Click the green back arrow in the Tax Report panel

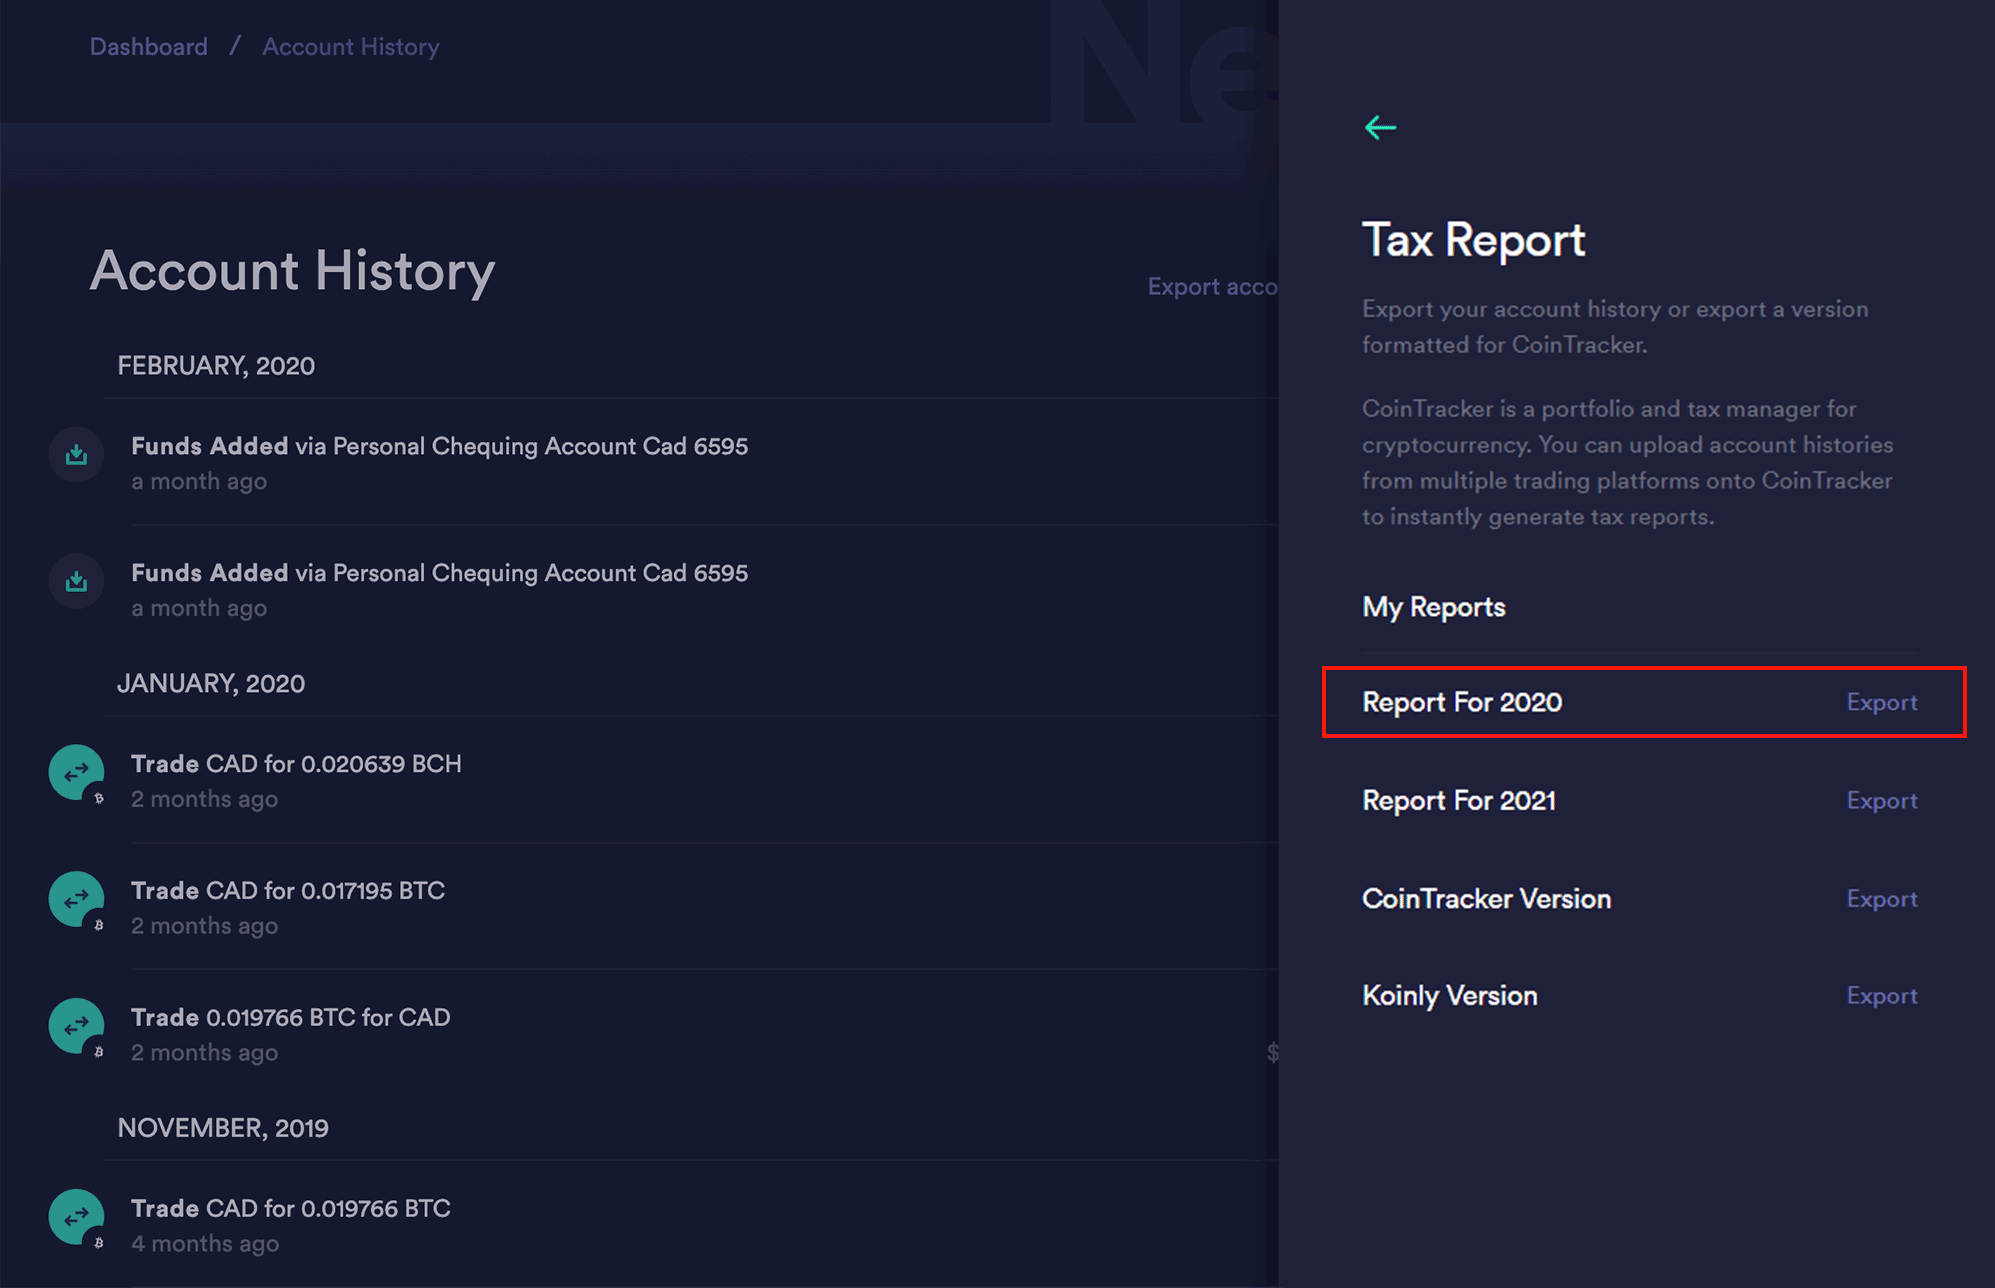(x=1380, y=127)
